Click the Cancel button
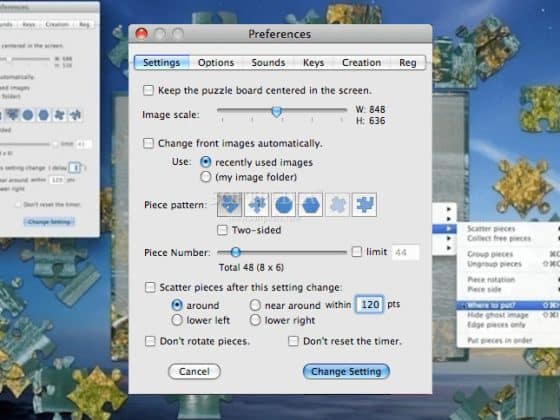This screenshot has height=420, width=560. click(x=194, y=371)
